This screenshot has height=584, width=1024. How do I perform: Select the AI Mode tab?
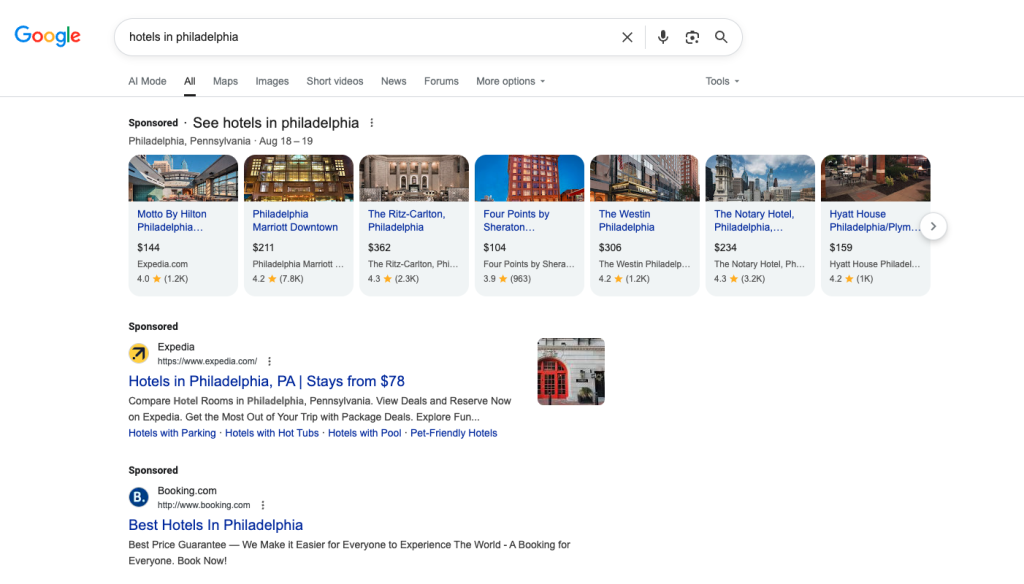147,81
